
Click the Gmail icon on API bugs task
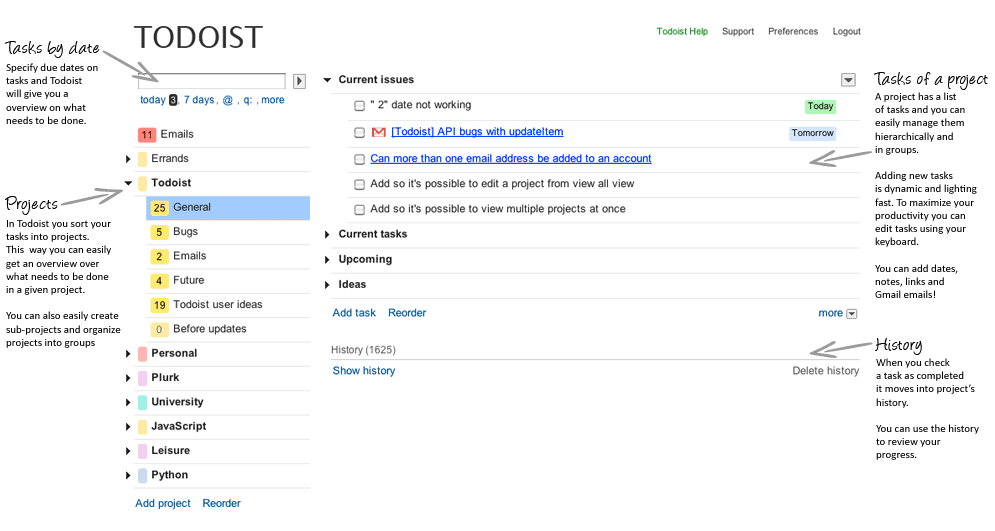379,133
